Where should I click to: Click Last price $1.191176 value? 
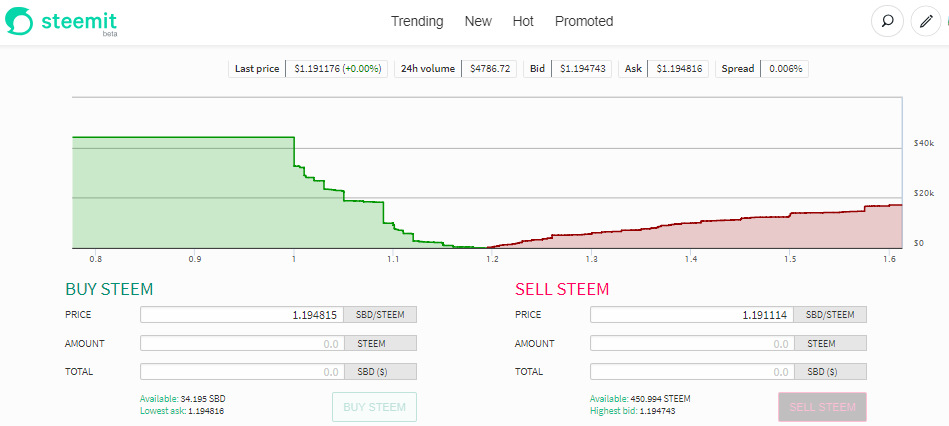coord(337,69)
